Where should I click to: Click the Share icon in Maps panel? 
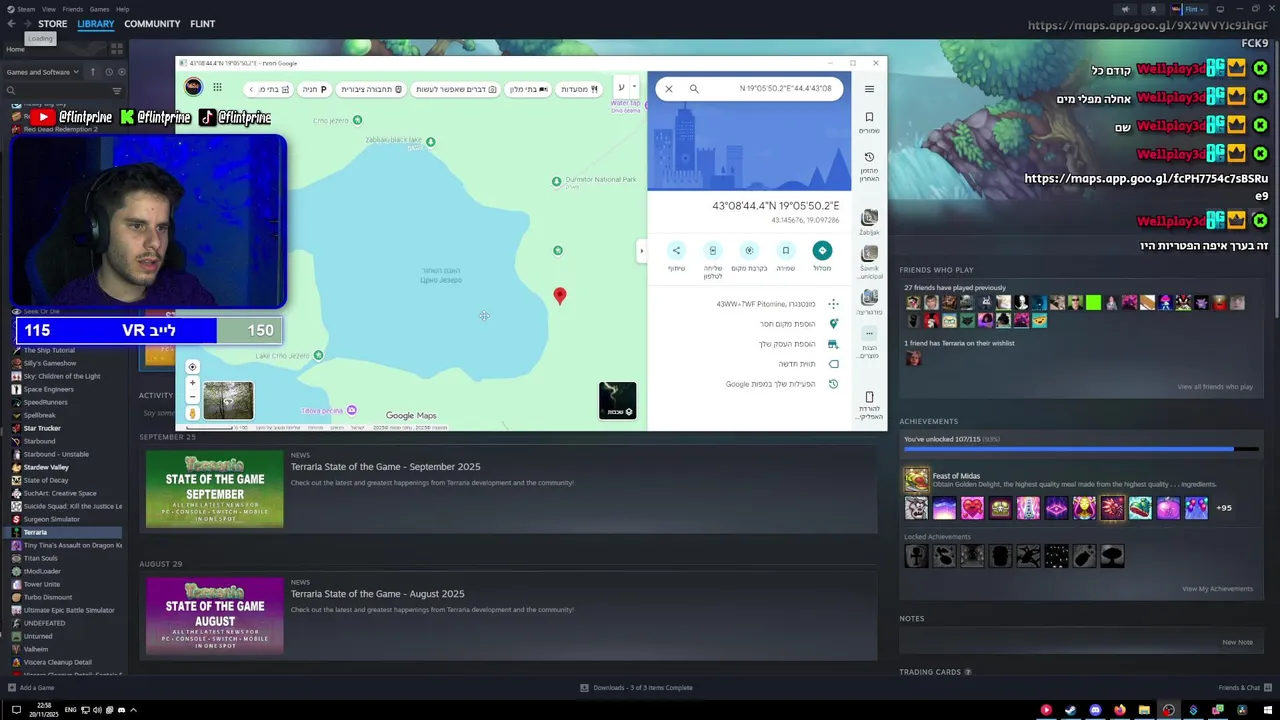point(676,250)
